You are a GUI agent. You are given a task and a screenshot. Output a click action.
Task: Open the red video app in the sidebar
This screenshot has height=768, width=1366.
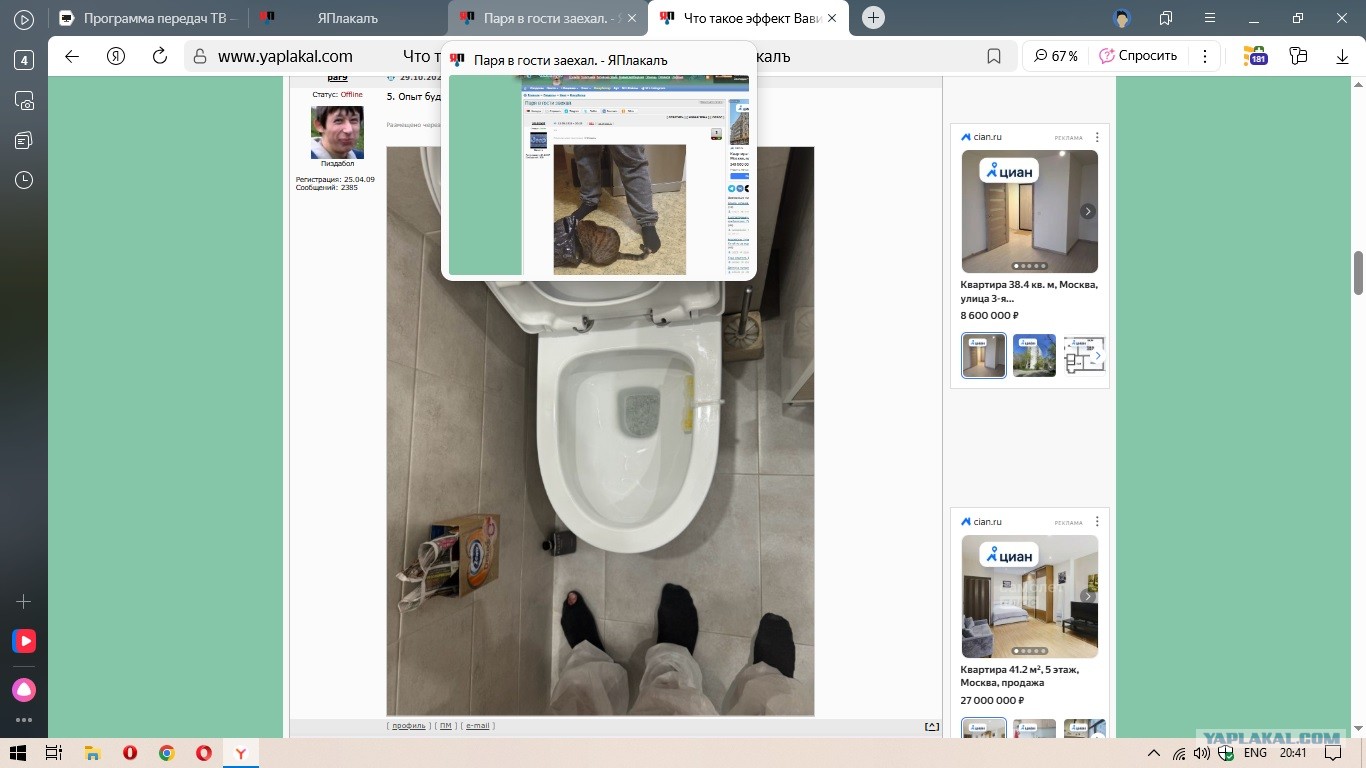(24, 641)
